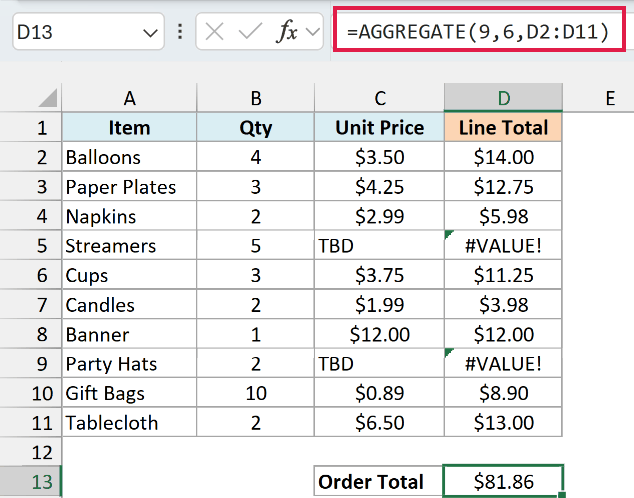Select the Balloons quantity cell showing 4
This screenshot has height=498, width=634.
pos(256,157)
